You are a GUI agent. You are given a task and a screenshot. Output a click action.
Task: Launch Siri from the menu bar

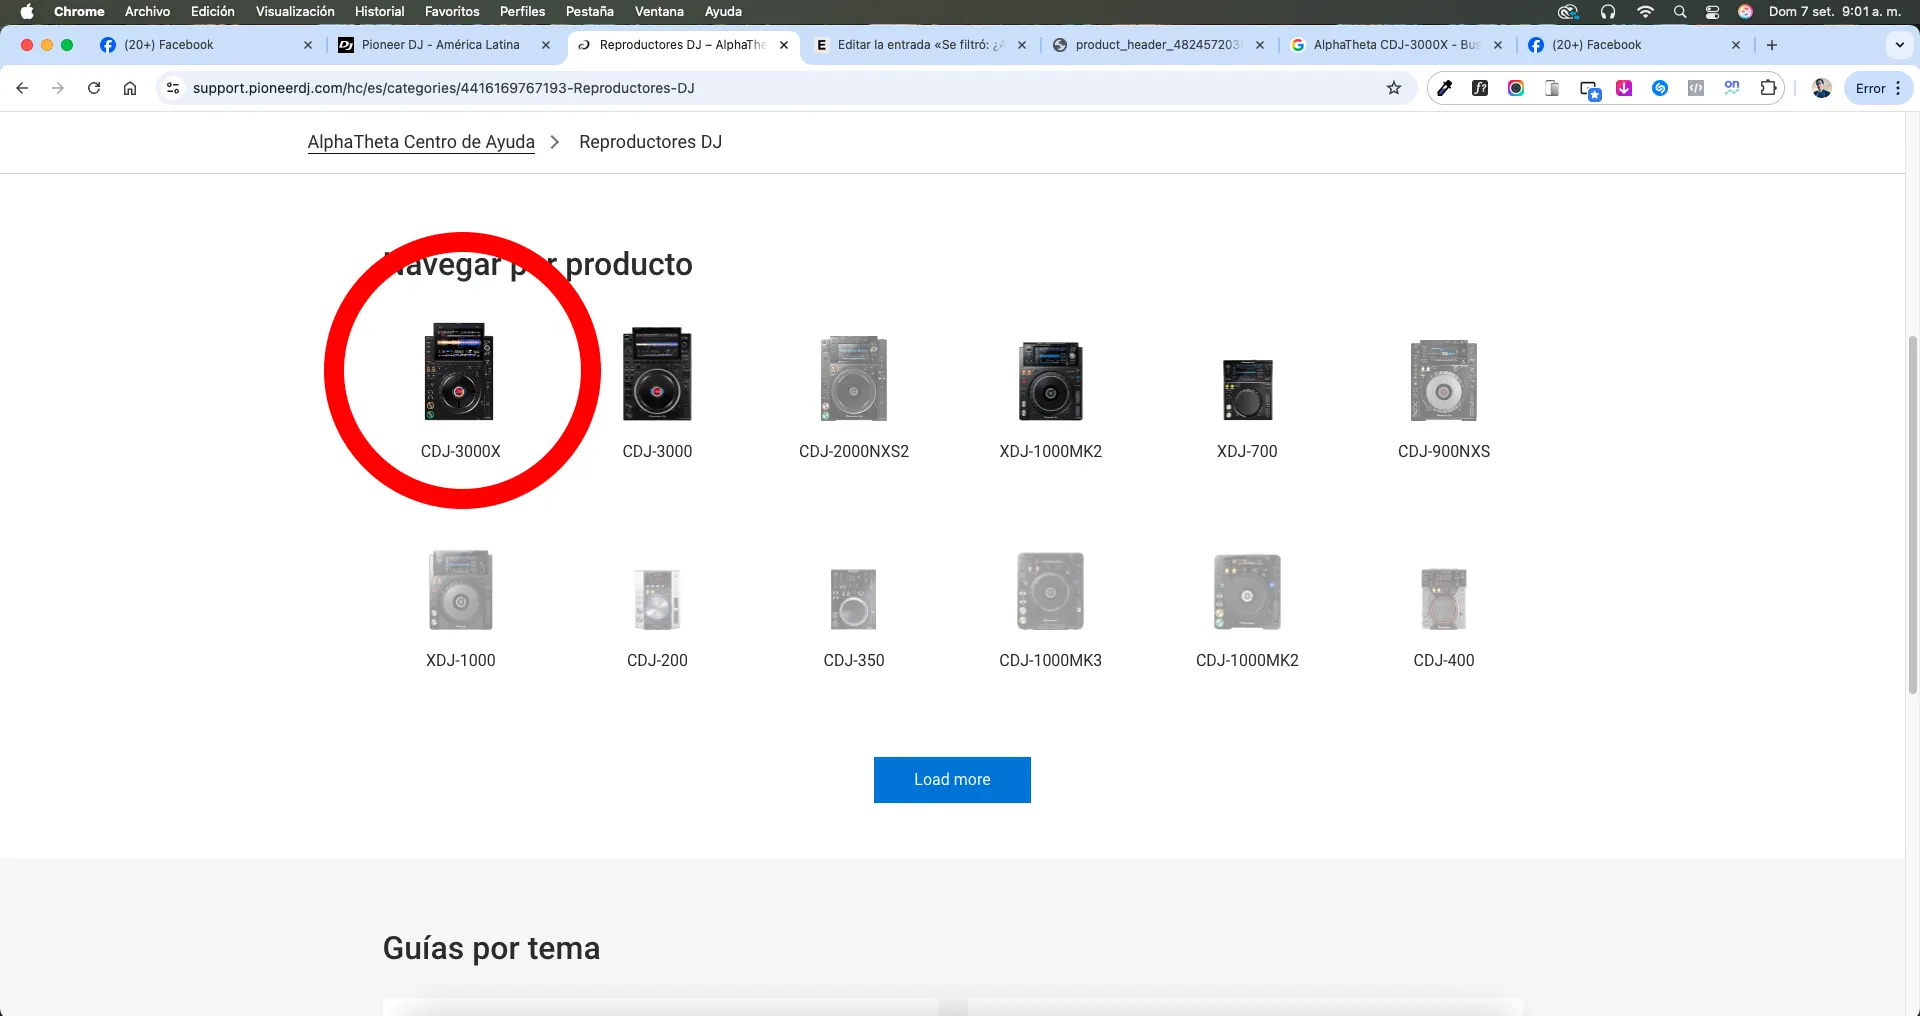click(1745, 12)
